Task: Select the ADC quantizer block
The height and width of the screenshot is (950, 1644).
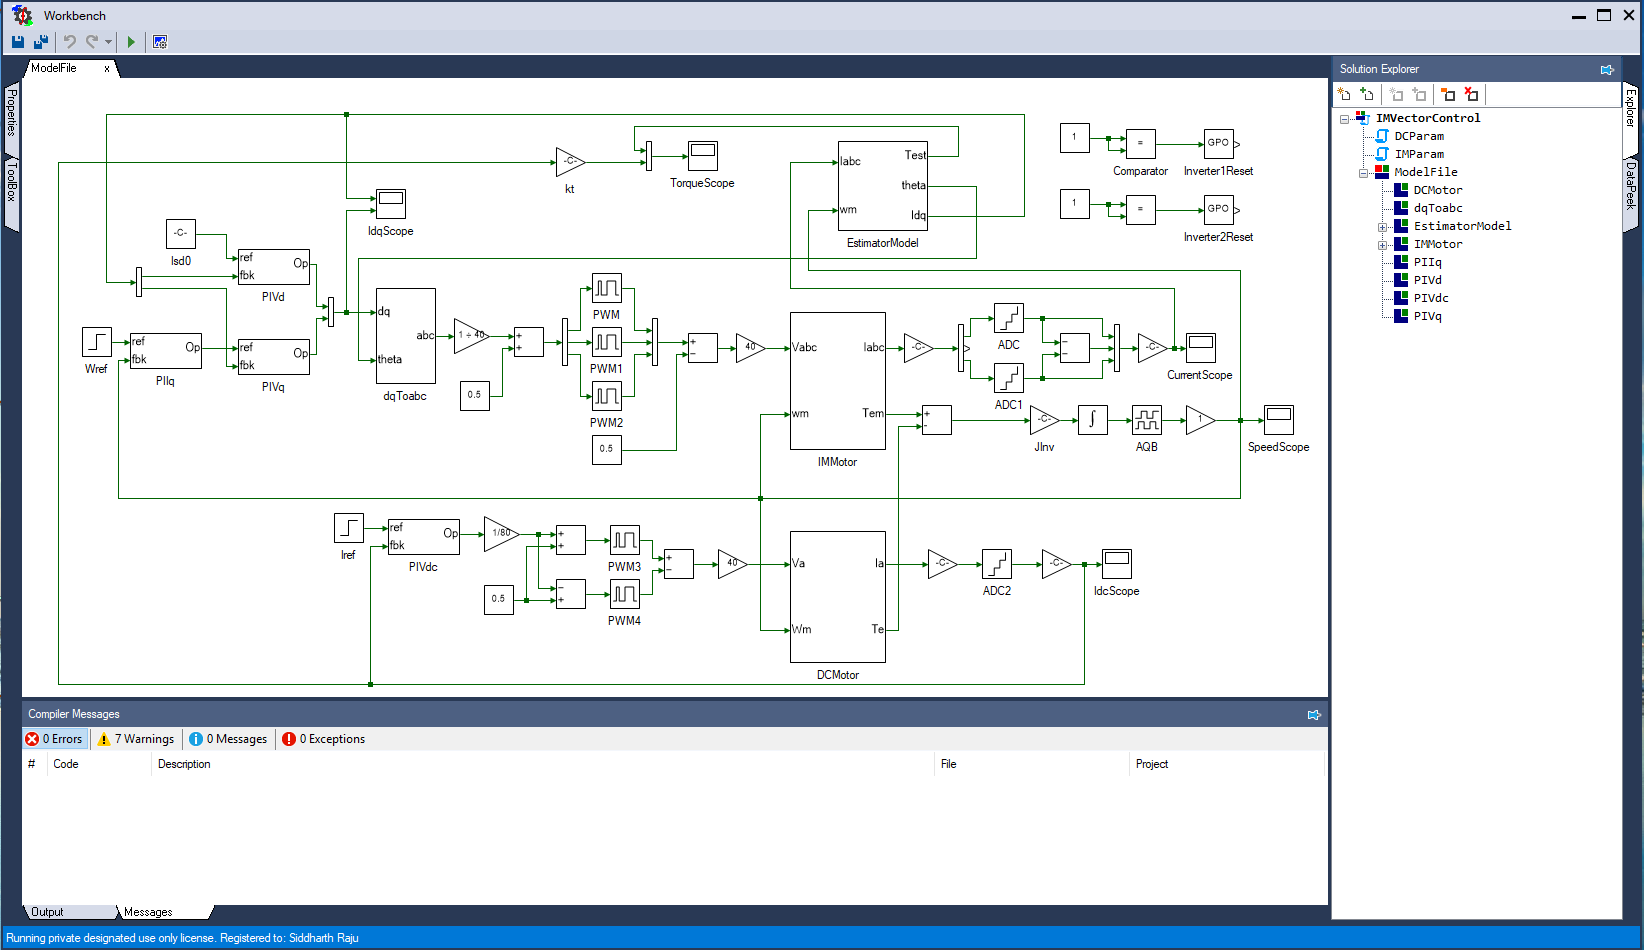Action: 1009,318
